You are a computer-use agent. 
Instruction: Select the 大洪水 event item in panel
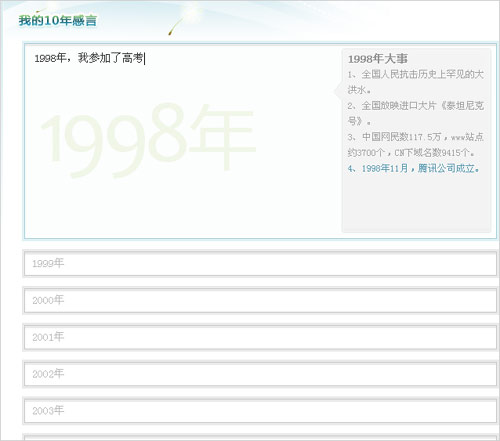point(415,82)
